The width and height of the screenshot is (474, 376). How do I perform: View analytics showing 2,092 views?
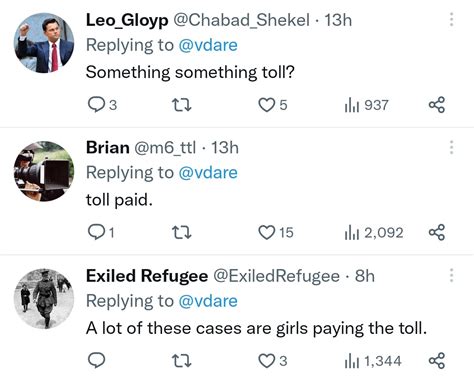click(374, 233)
